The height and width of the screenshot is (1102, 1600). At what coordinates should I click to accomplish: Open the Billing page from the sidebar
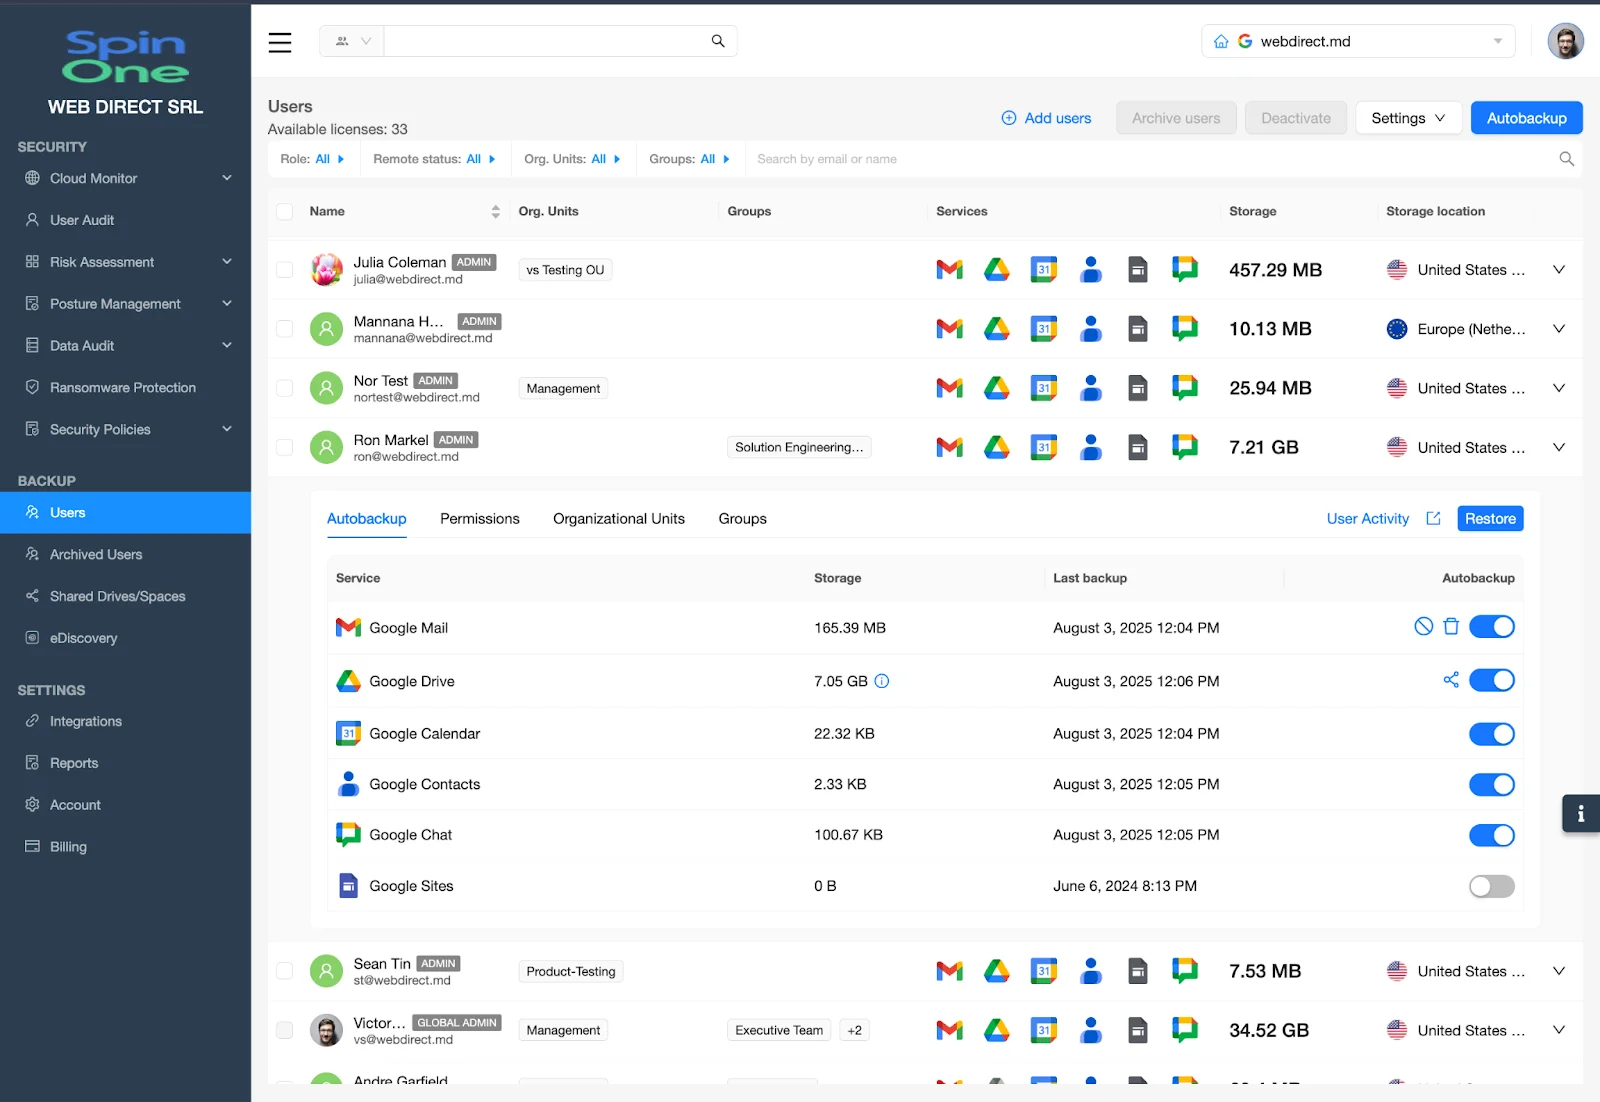pos(68,846)
